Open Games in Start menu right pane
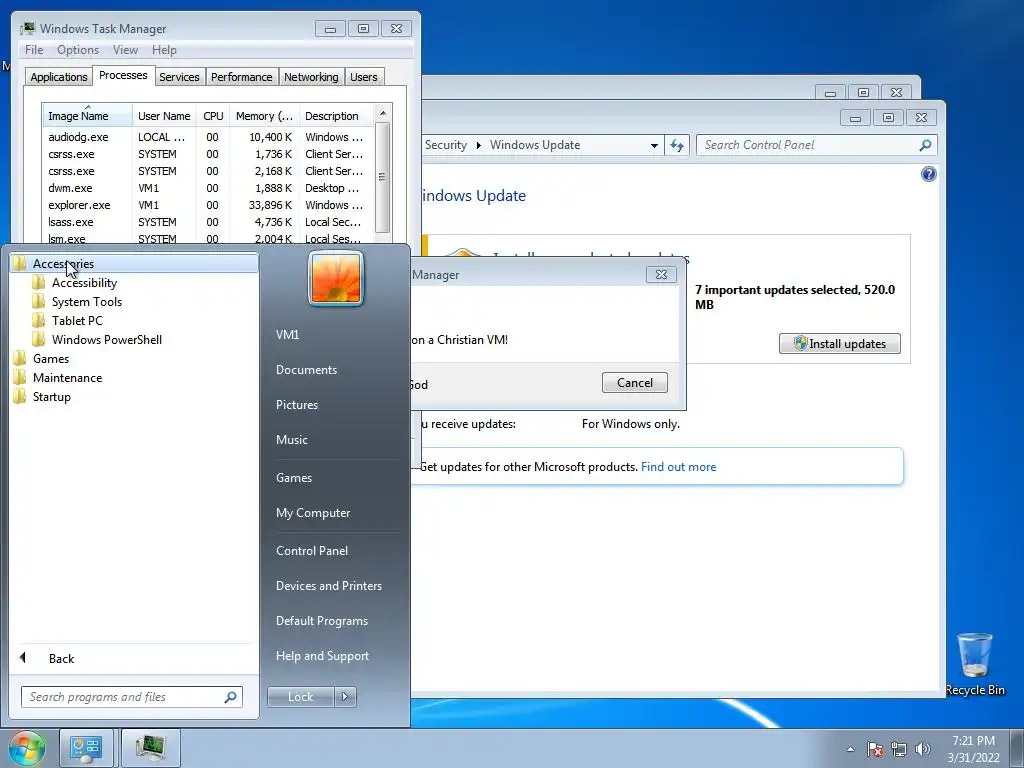Screen dimensions: 1024x768 (294, 477)
